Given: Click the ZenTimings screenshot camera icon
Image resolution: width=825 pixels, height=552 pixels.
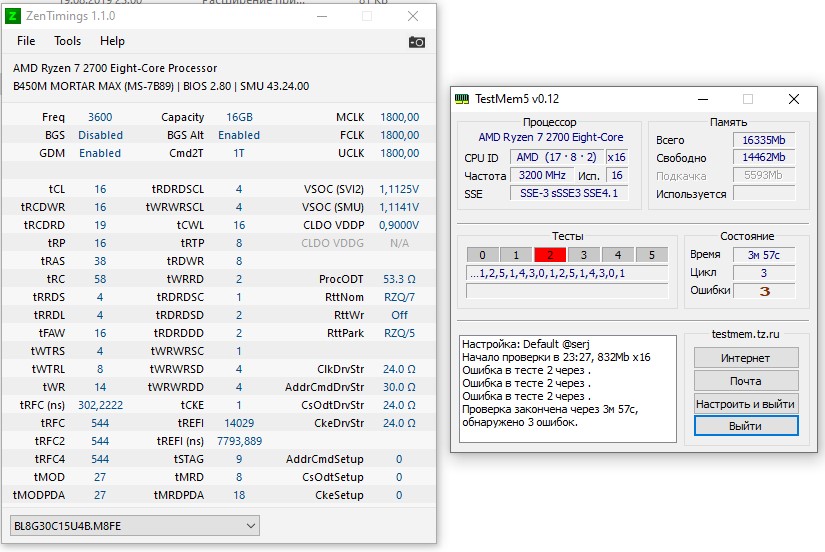Looking at the screenshot, I should (417, 42).
